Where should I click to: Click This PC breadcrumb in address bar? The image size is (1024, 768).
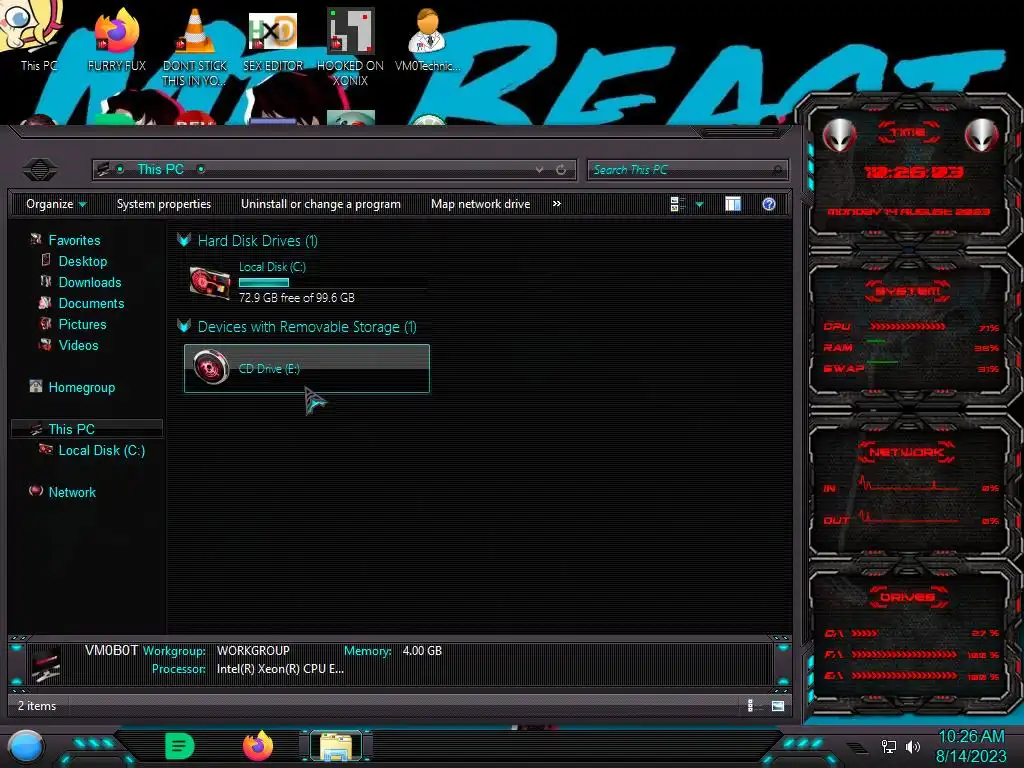coord(160,169)
